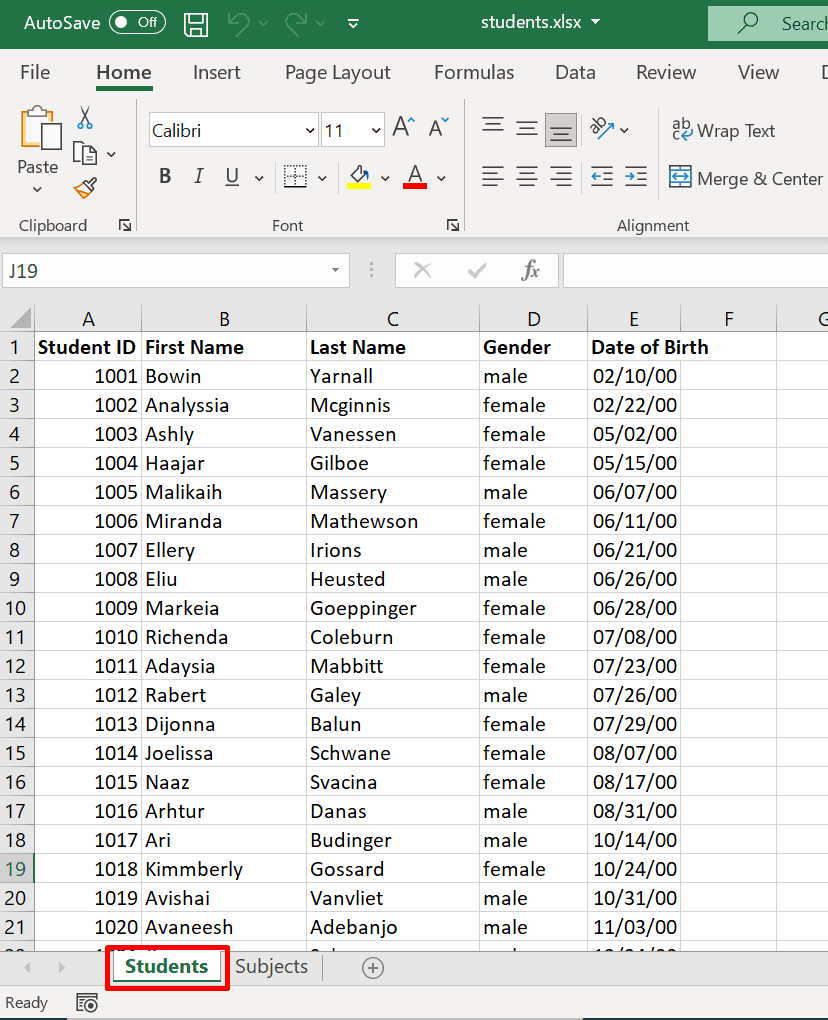Switch to the Subjects sheet tab
Screen dimensions: 828x1020
click(271, 966)
